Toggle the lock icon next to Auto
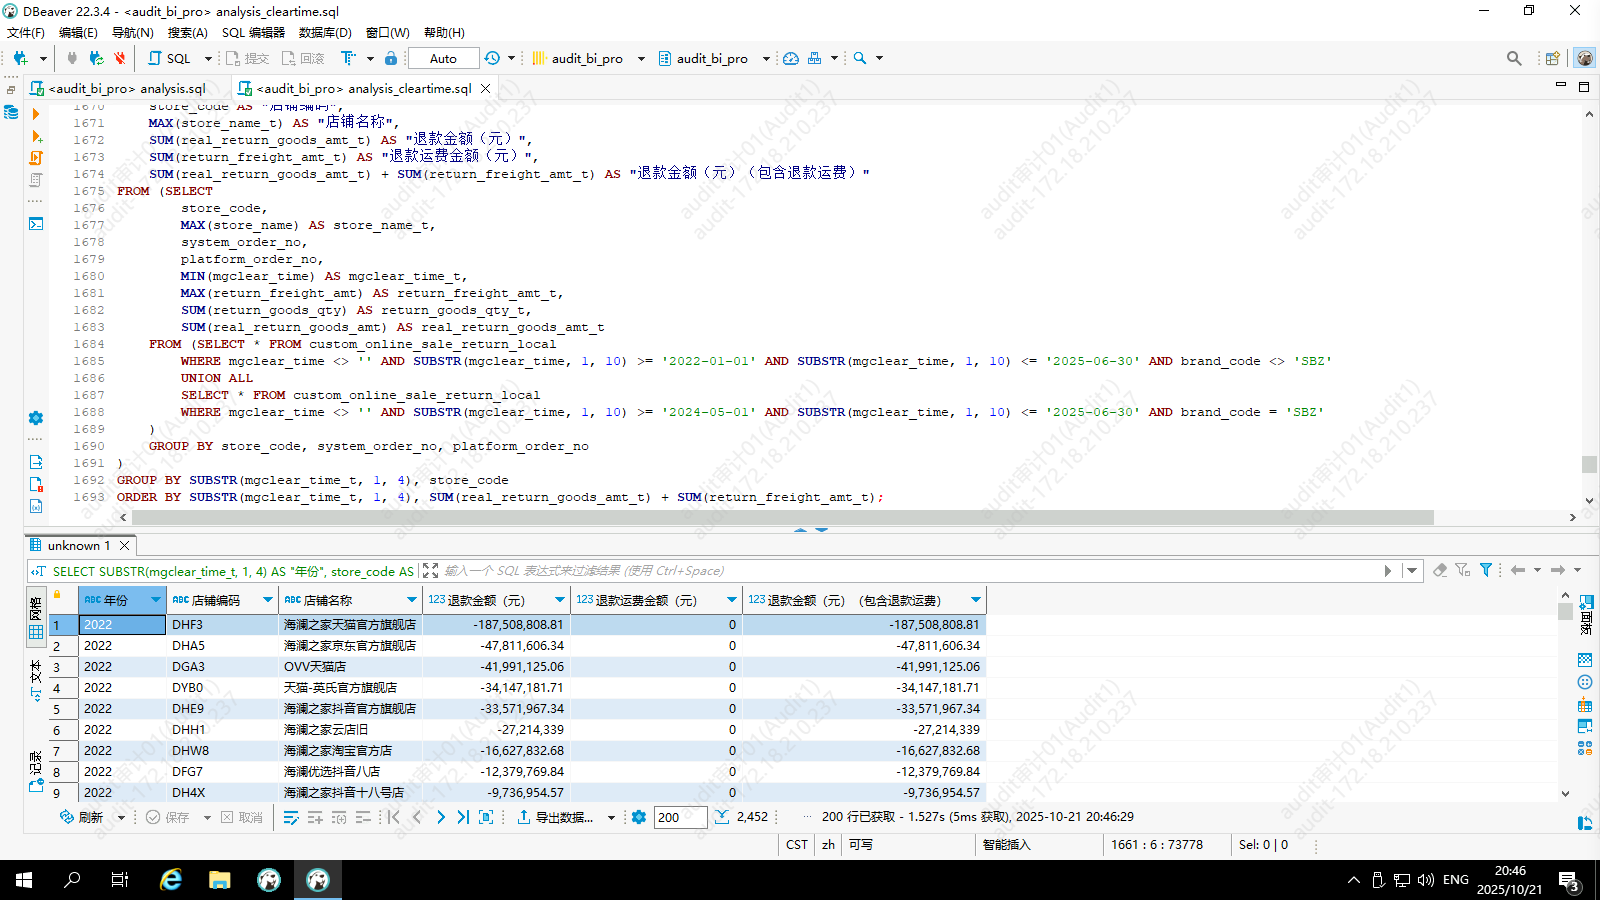The height and width of the screenshot is (900, 1600). [x=391, y=58]
